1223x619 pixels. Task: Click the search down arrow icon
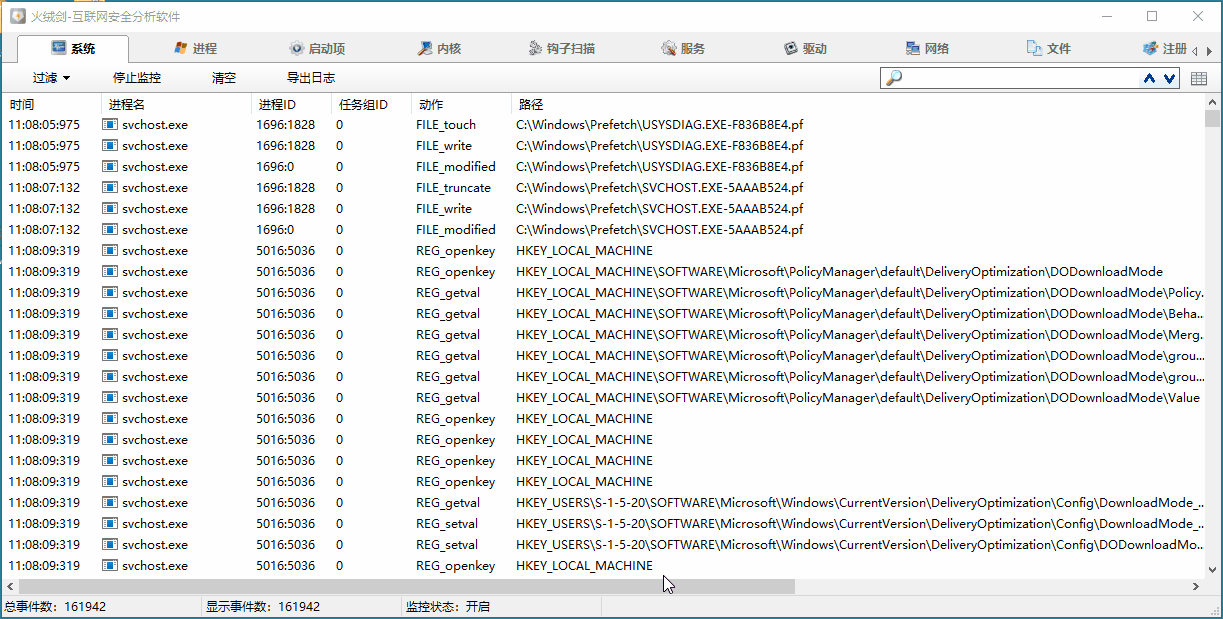click(x=1169, y=78)
